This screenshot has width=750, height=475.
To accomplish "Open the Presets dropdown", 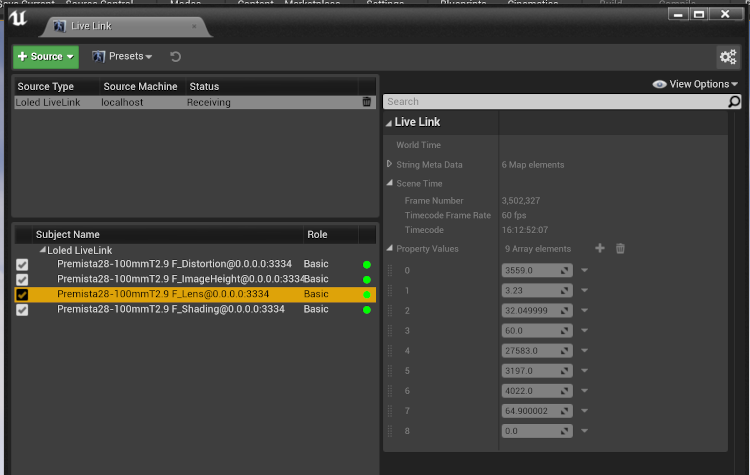I will tap(122, 57).
